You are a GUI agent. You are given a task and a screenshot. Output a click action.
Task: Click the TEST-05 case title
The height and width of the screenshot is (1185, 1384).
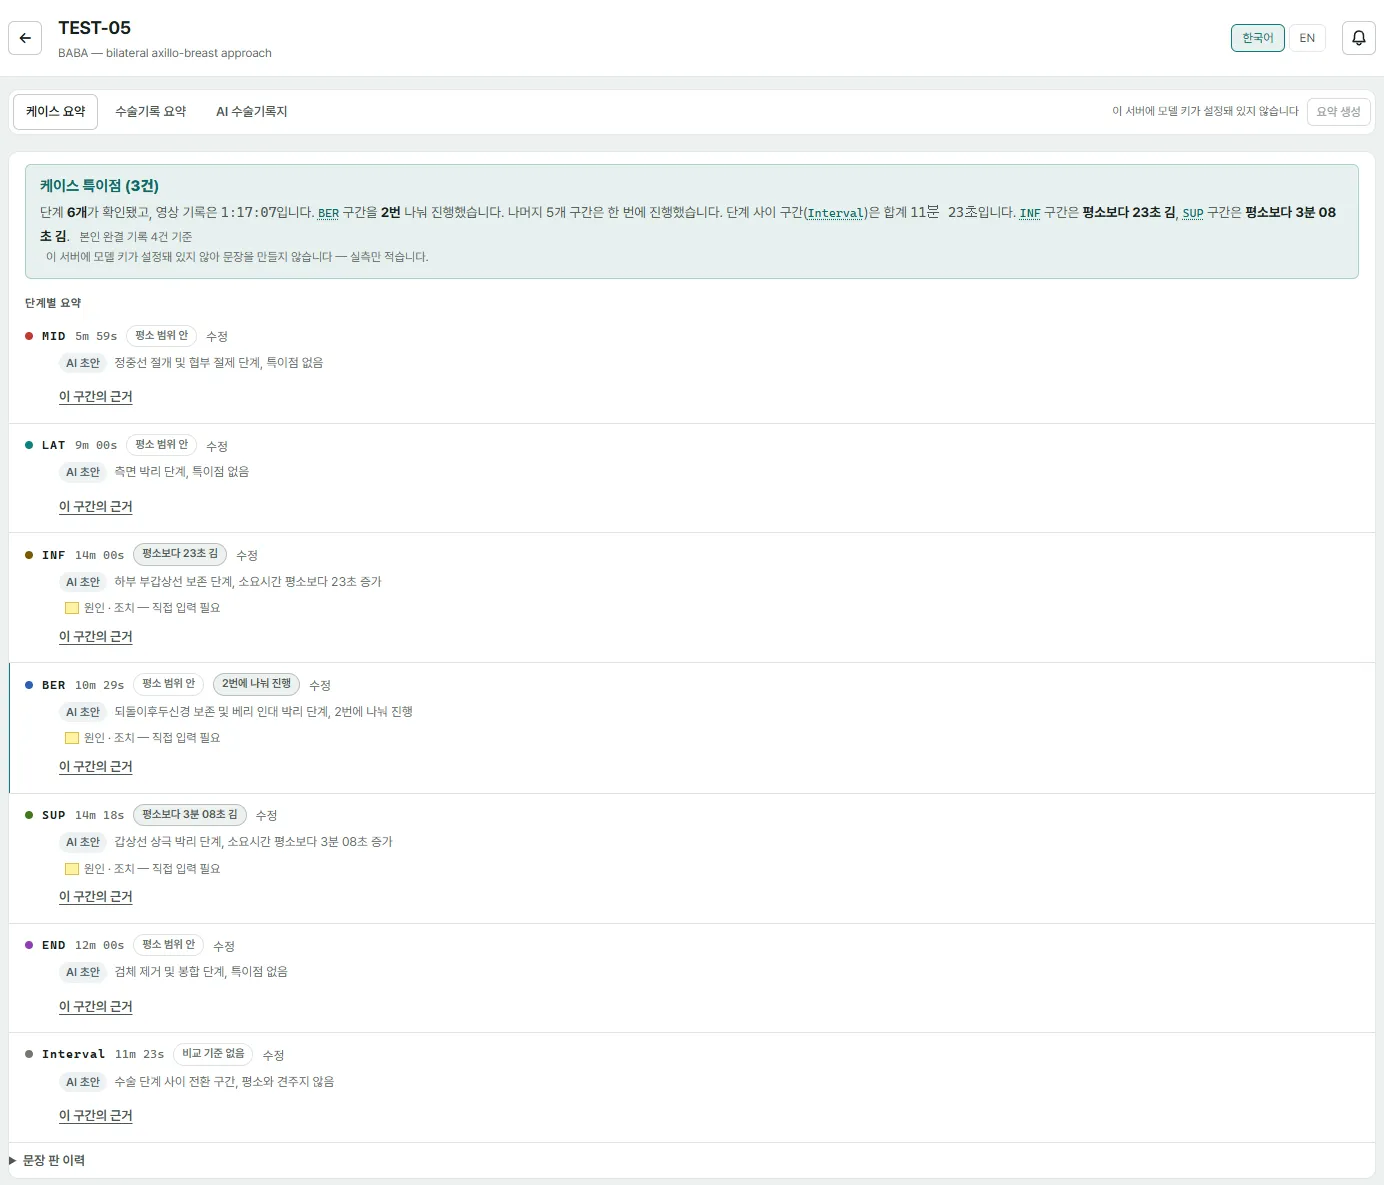94,28
